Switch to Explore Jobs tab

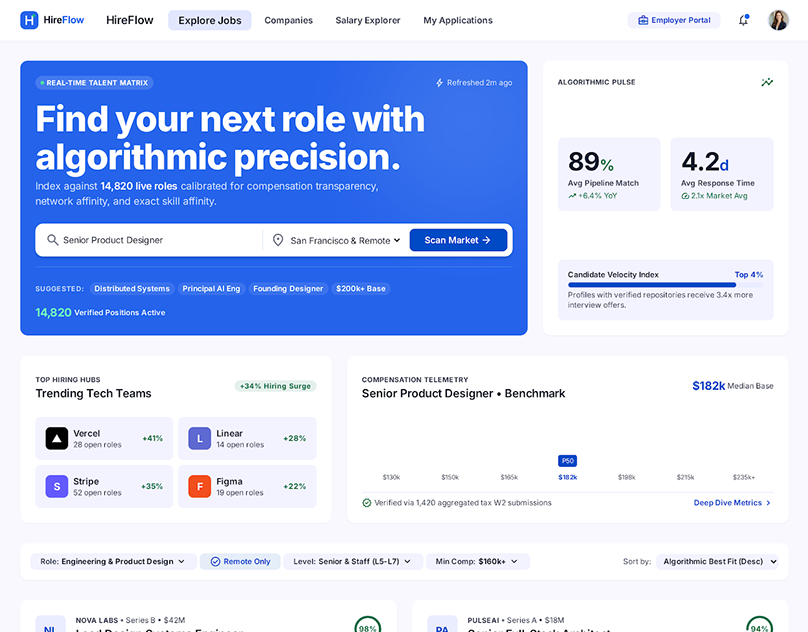(x=210, y=20)
